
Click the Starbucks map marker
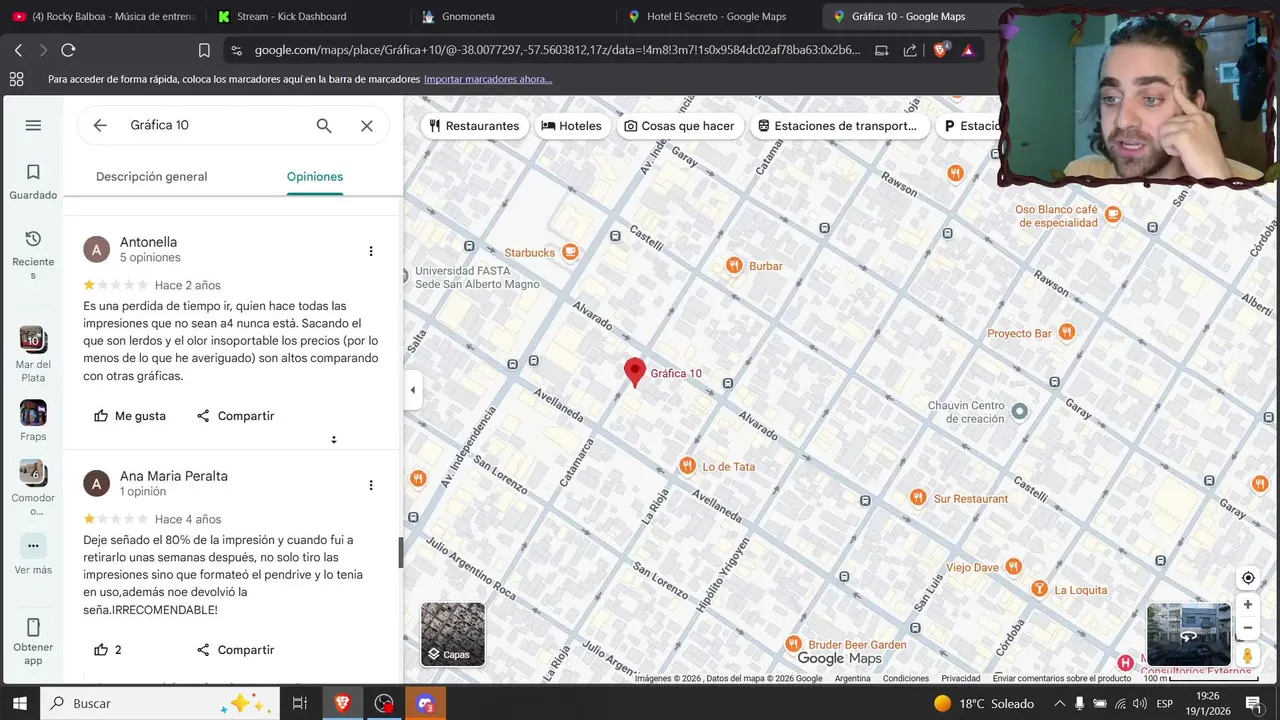point(570,252)
